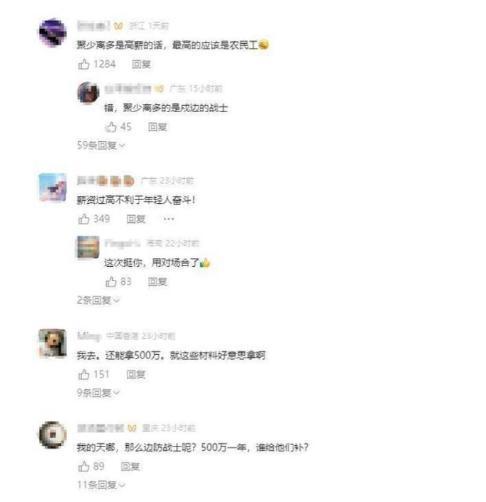Reply to the 边防战士 comment
This screenshot has width=486, height=502.
[130, 466]
